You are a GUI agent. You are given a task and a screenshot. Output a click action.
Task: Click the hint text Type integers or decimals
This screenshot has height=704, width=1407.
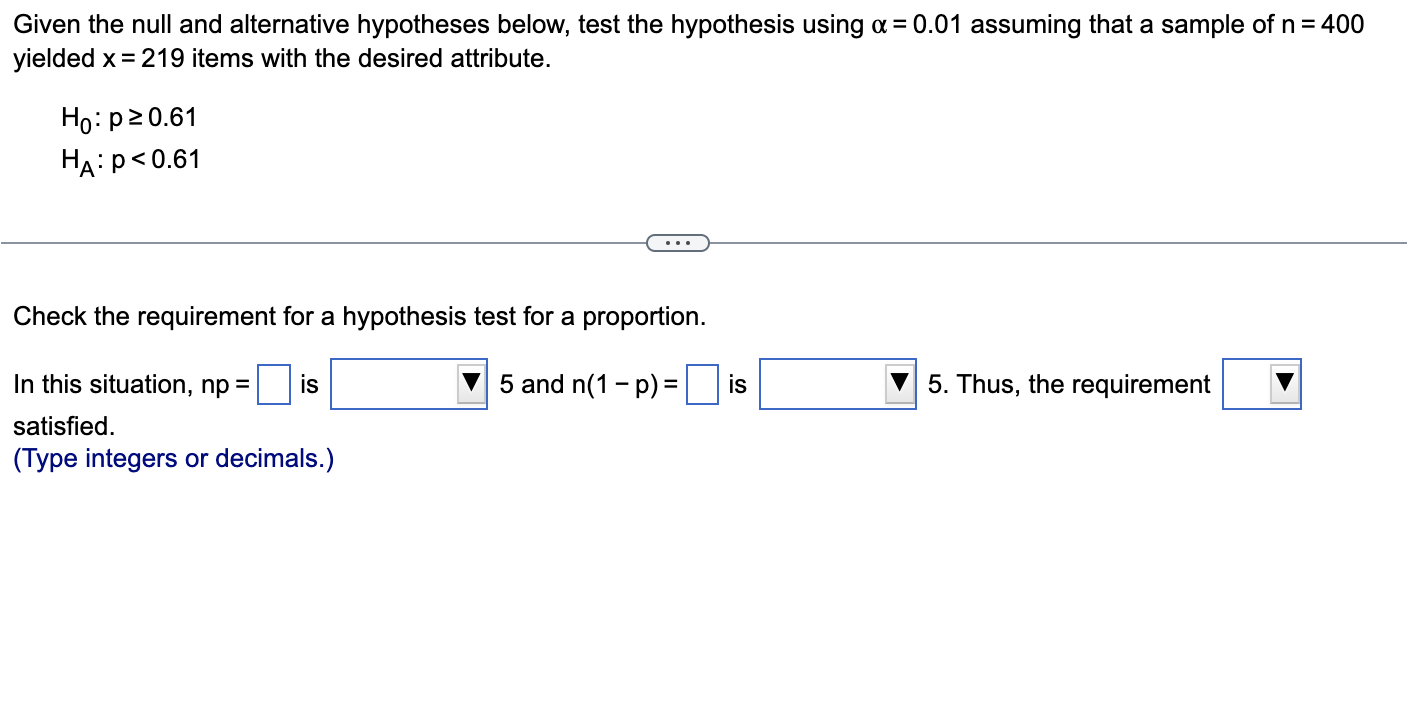[171, 458]
